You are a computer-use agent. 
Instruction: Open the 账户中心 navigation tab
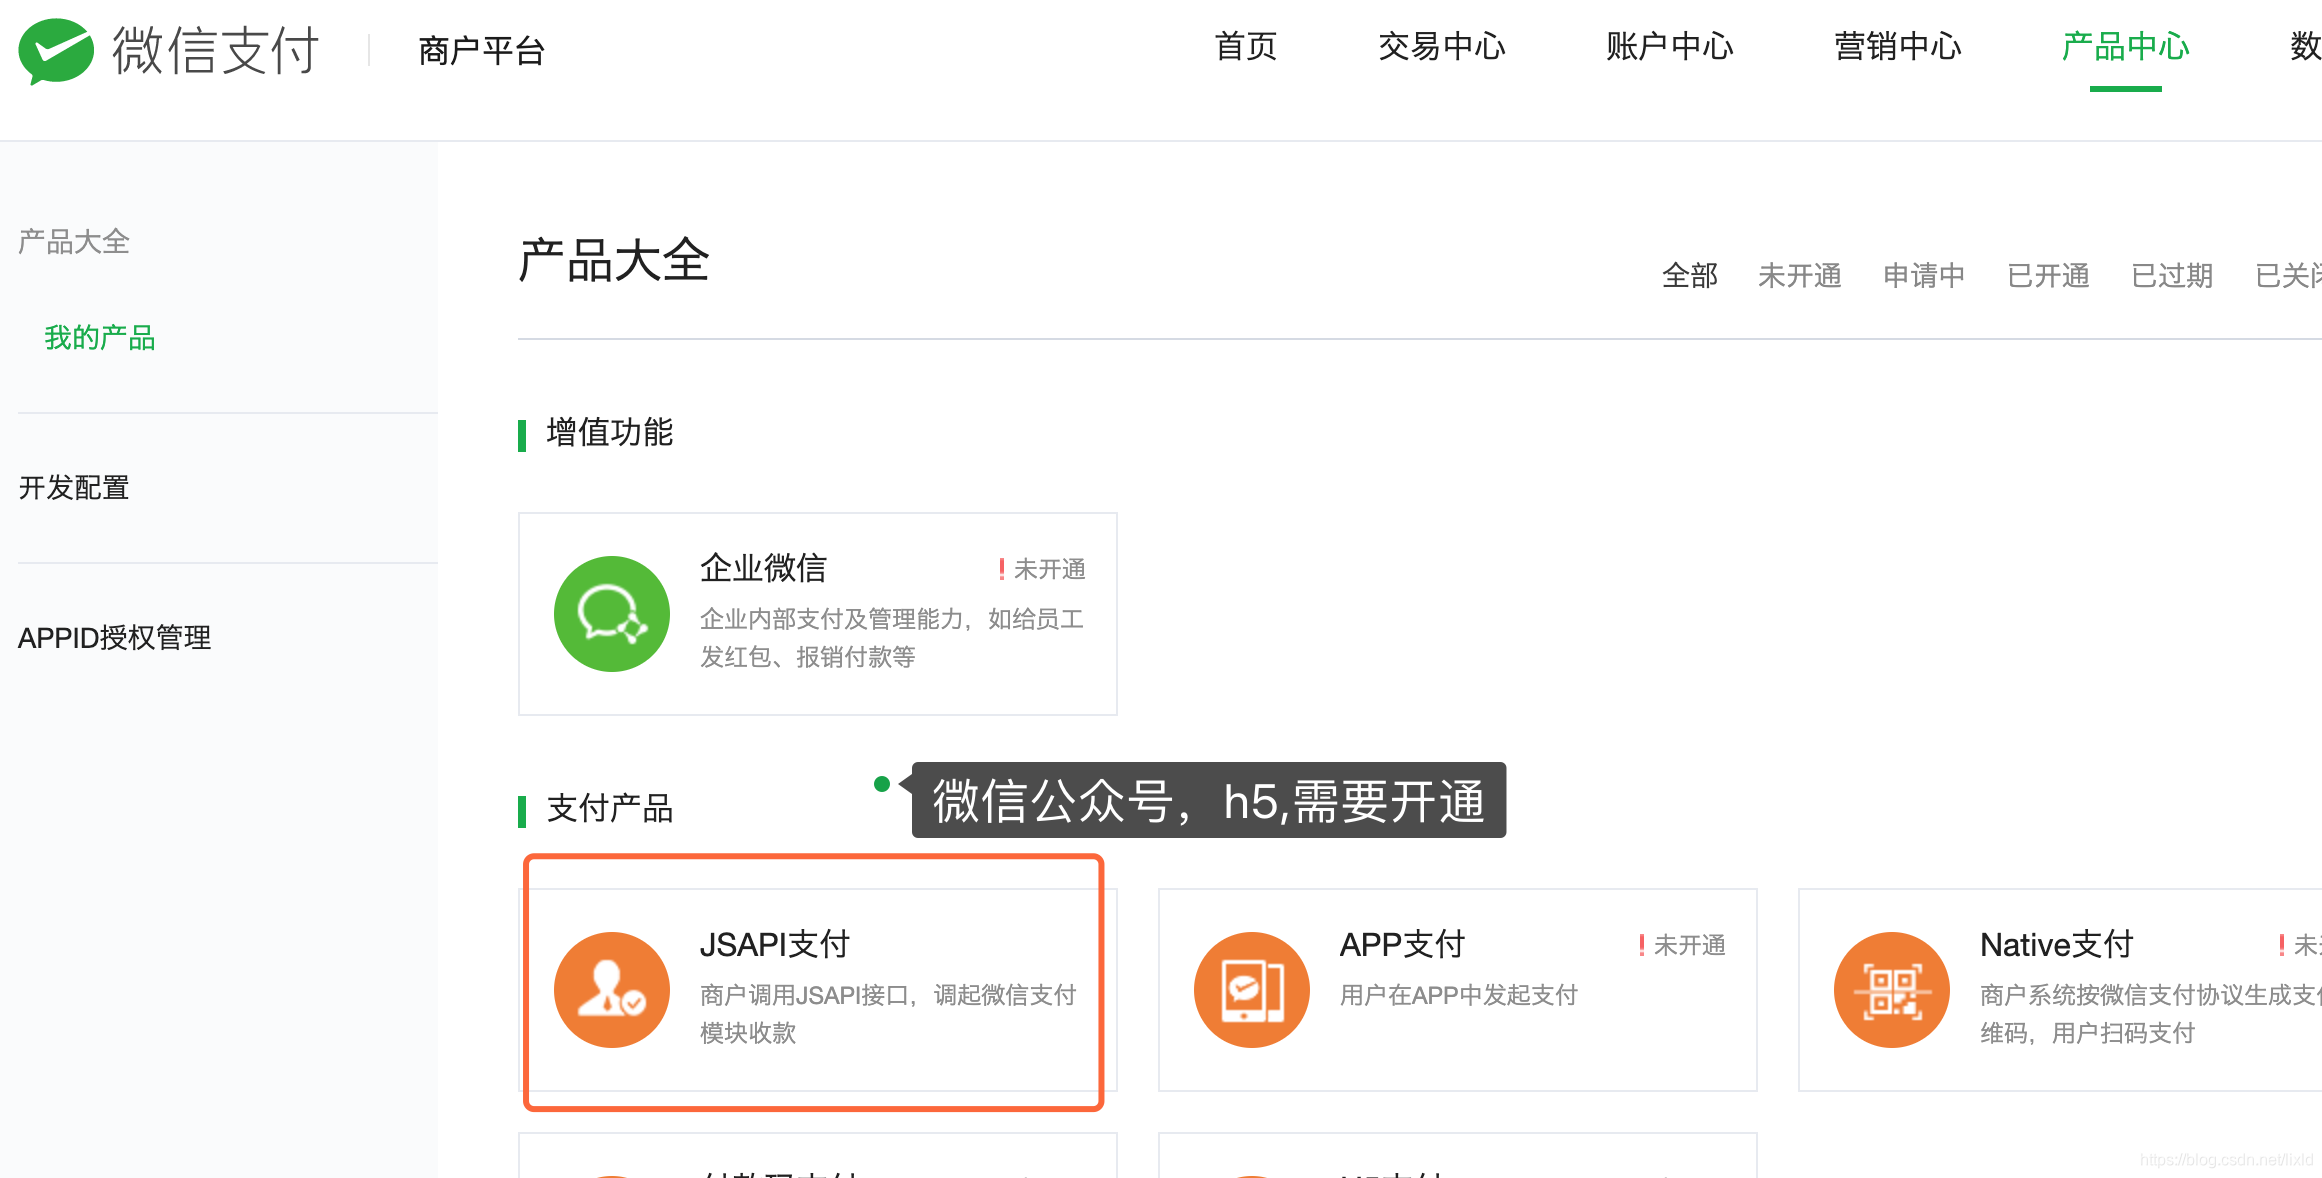1669,46
